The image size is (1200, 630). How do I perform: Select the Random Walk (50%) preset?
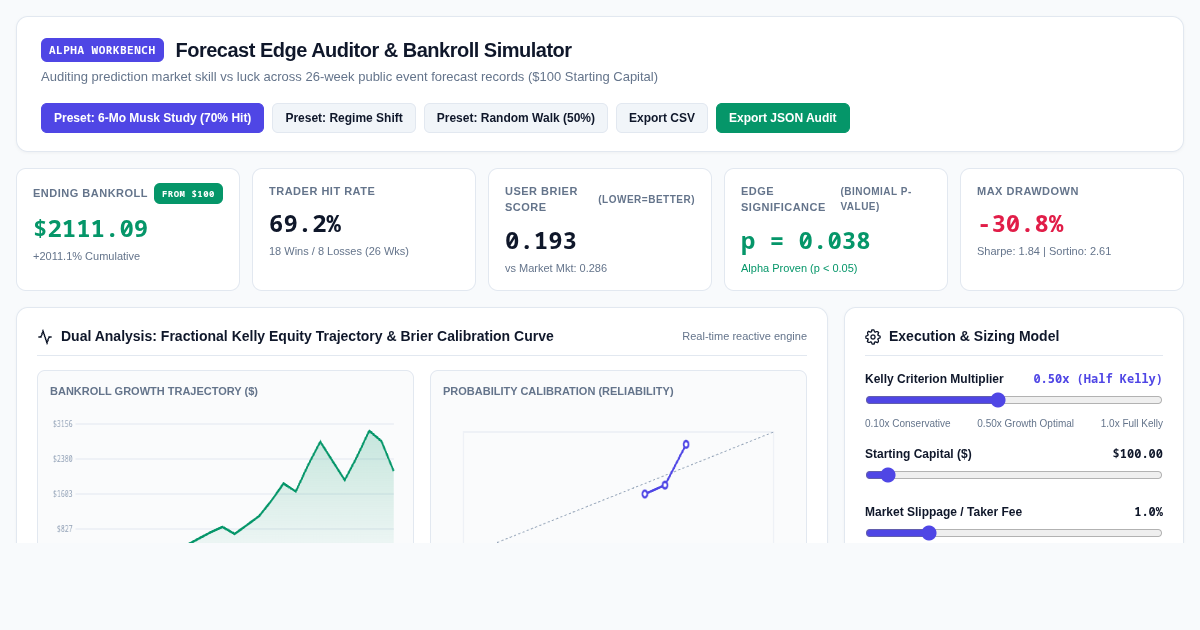pos(516,118)
